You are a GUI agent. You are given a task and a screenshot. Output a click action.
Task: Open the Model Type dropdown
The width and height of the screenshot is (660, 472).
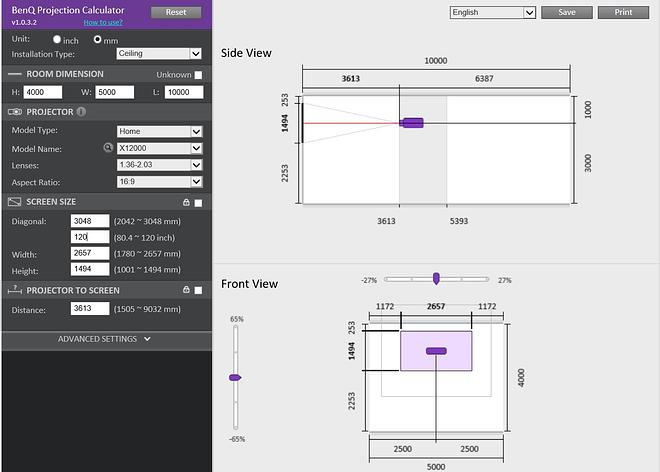pyautogui.click(x=160, y=131)
